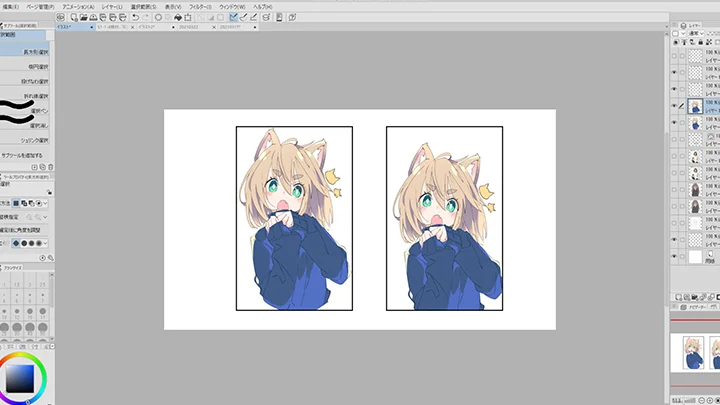This screenshot has width=720, height=405.
Task: Open sub tool detail wrench icon
Action: pos(51,258)
